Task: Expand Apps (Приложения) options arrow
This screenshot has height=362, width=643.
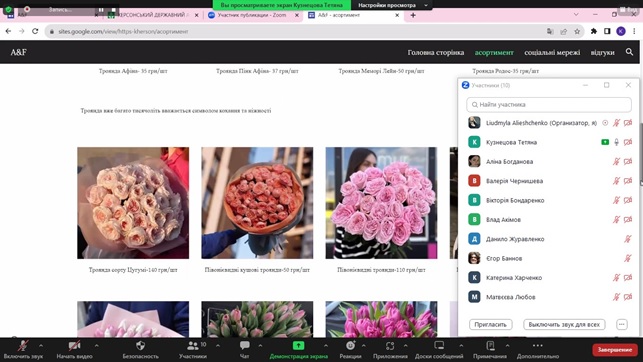Action: 406,346
